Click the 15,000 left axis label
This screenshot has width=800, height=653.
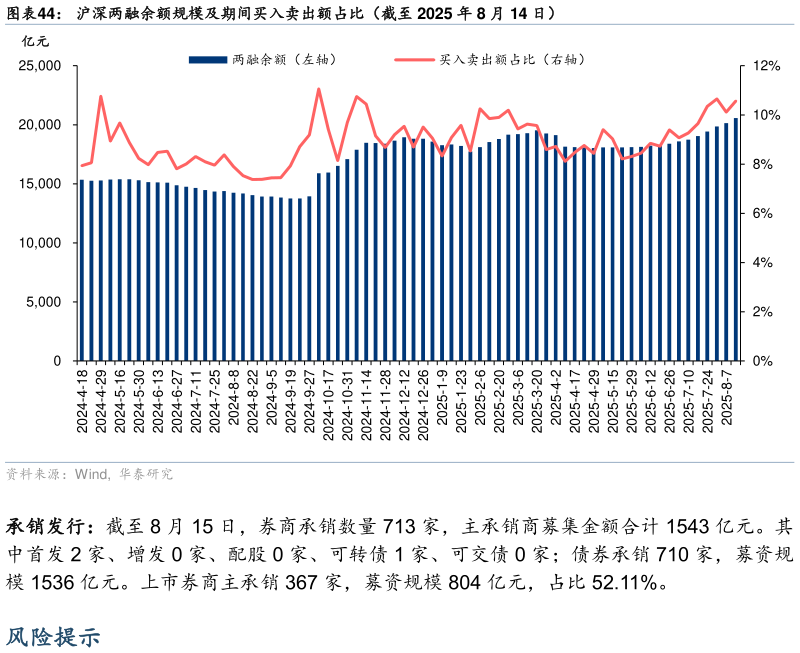click(x=41, y=184)
